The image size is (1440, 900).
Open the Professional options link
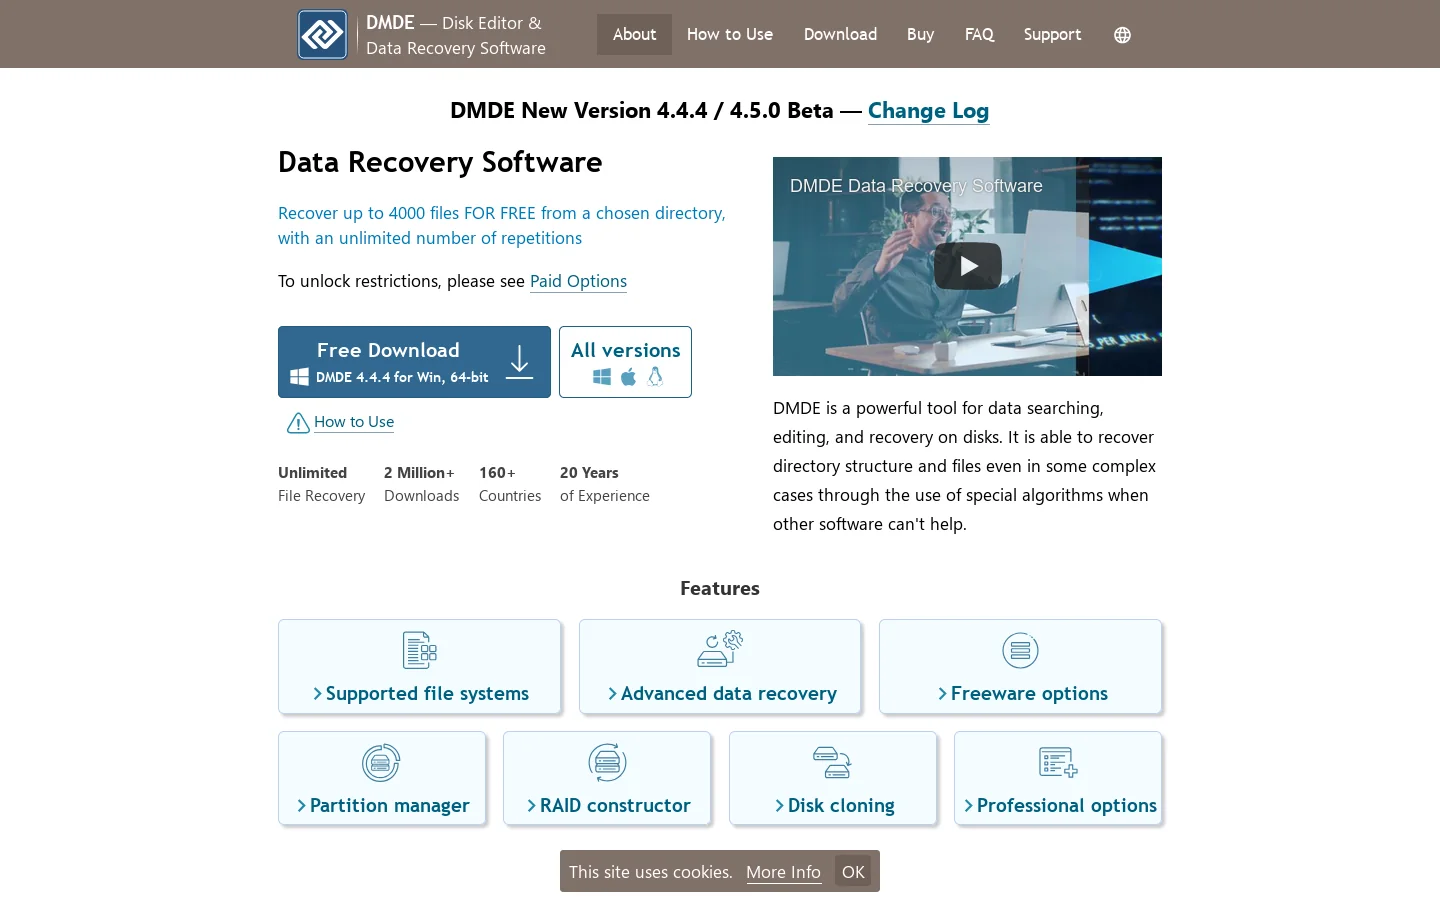click(1066, 805)
